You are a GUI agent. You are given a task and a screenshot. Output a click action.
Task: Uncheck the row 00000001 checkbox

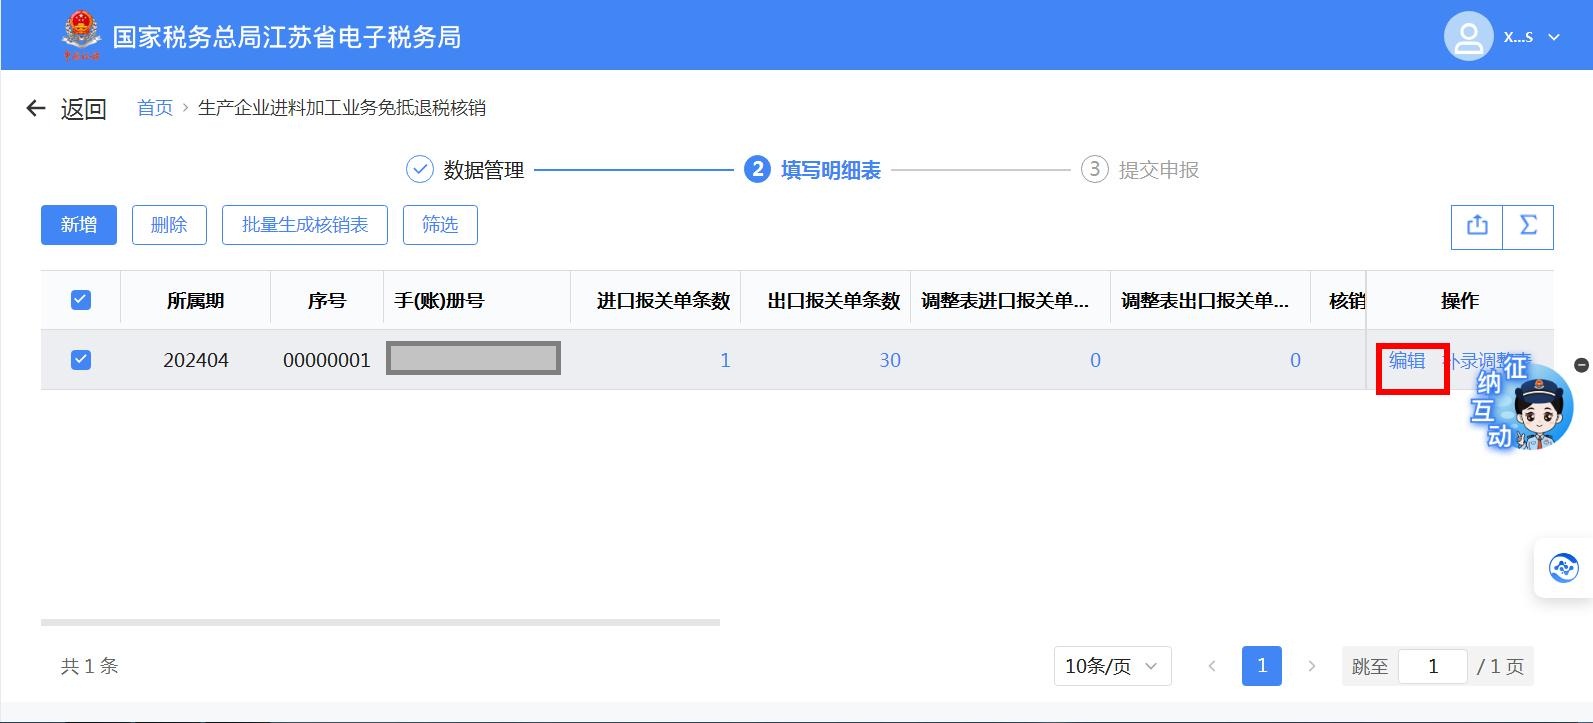(81, 360)
